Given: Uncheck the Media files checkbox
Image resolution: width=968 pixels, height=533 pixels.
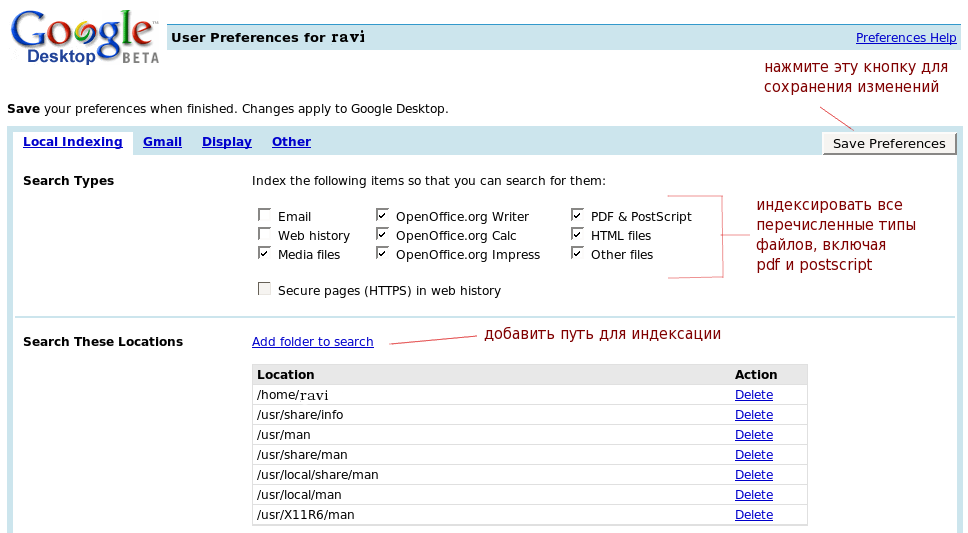Looking at the screenshot, I should (x=264, y=253).
